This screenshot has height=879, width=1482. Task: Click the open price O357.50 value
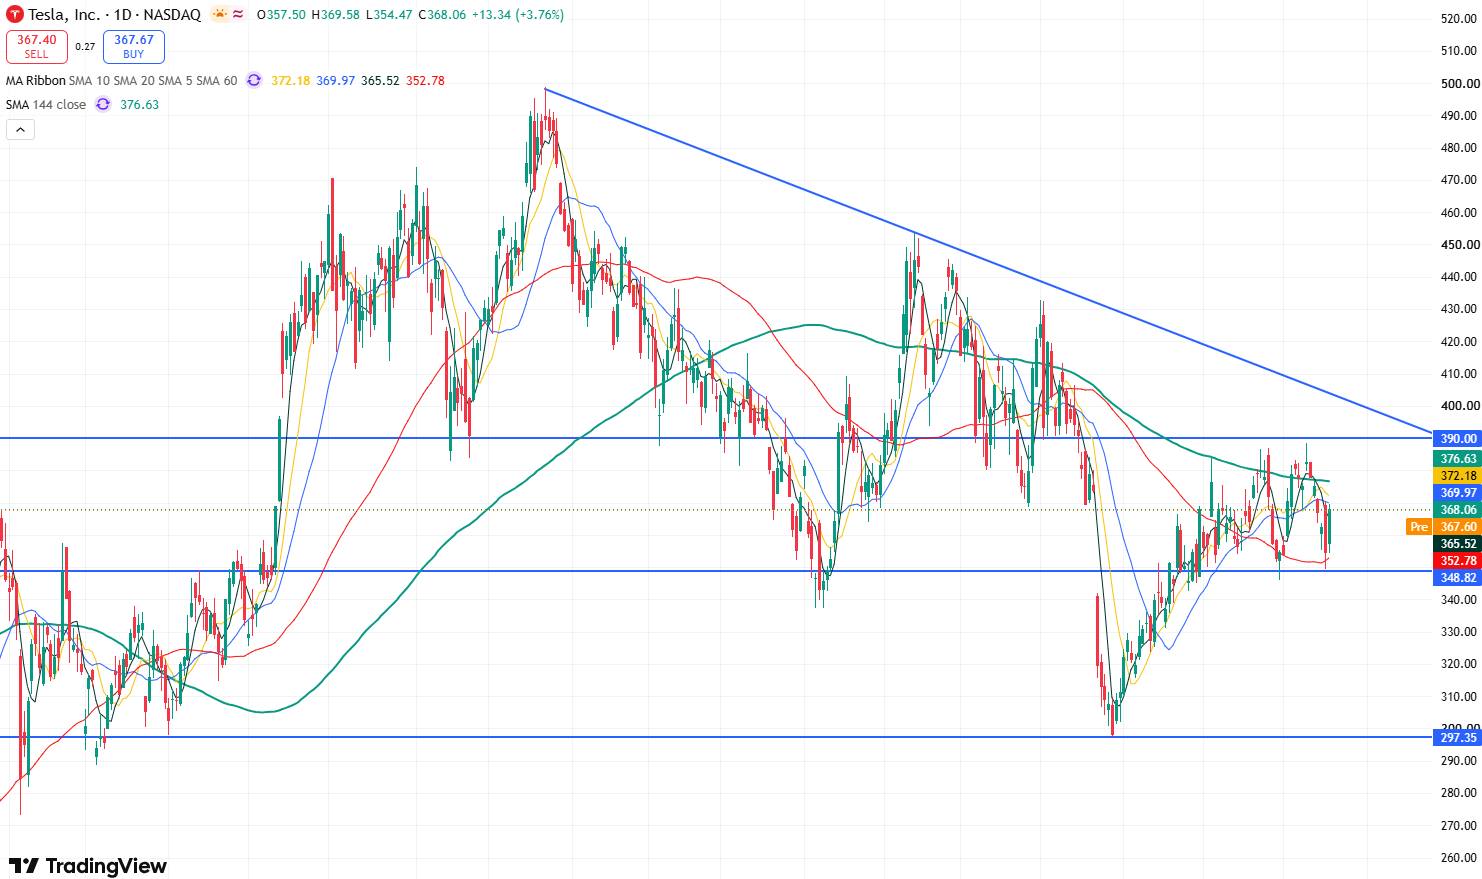tap(282, 15)
